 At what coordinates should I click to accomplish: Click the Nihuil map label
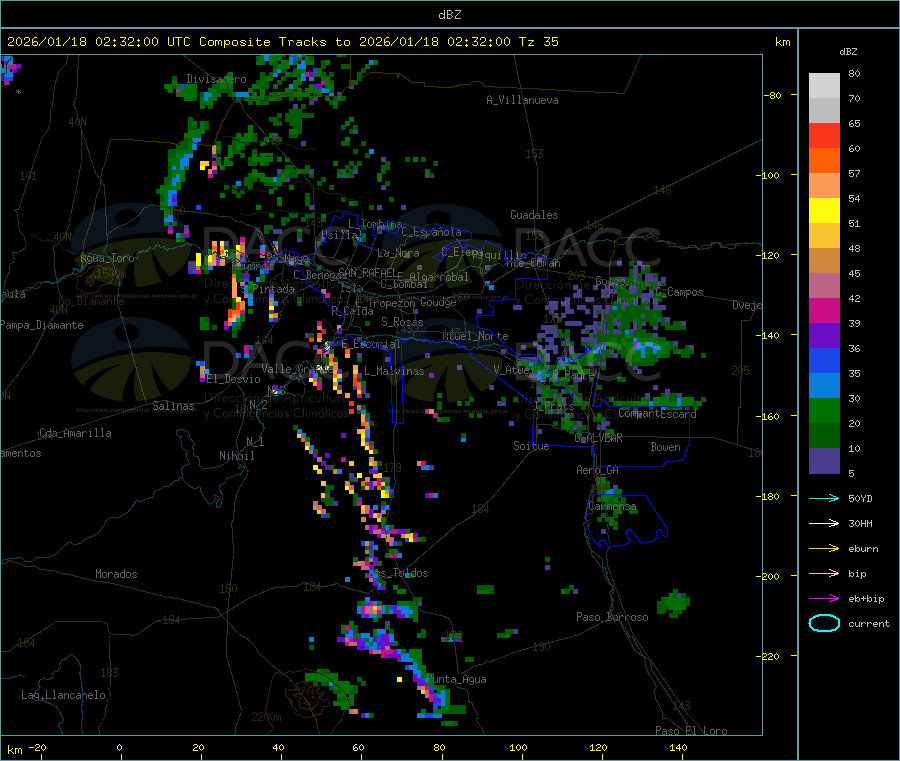(x=236, y=456)
